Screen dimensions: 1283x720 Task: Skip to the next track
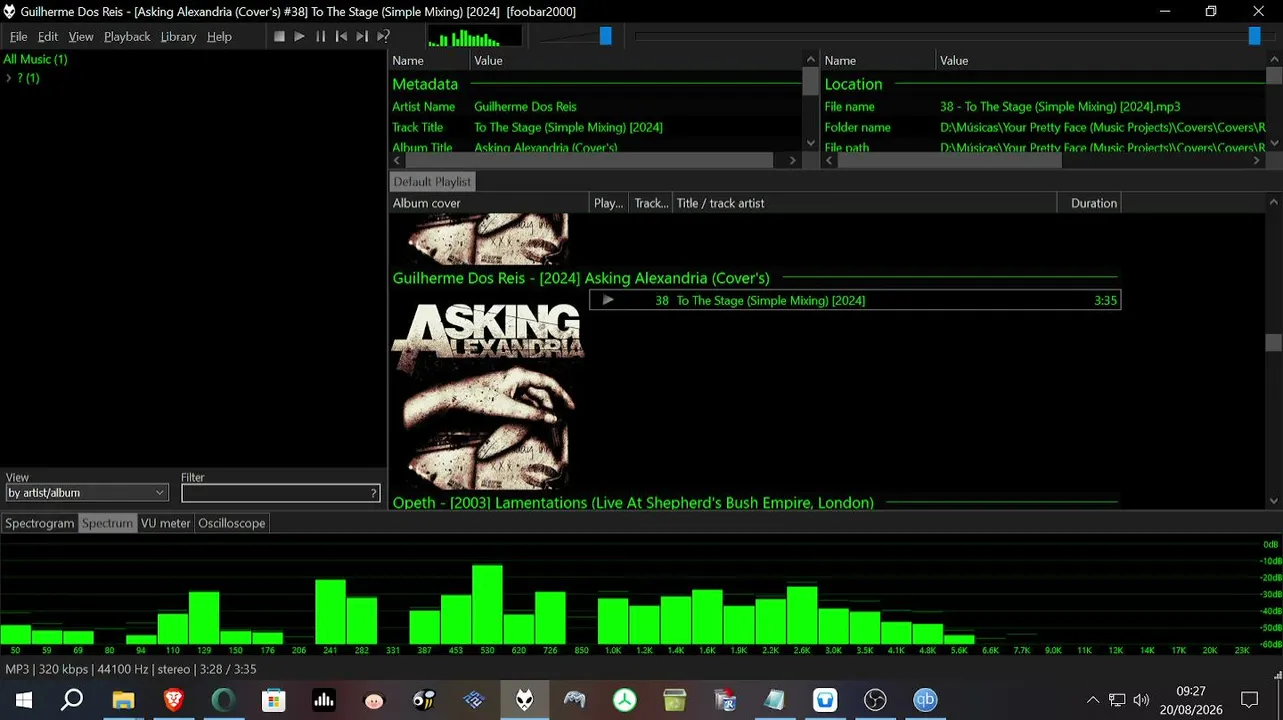point(362,37)
